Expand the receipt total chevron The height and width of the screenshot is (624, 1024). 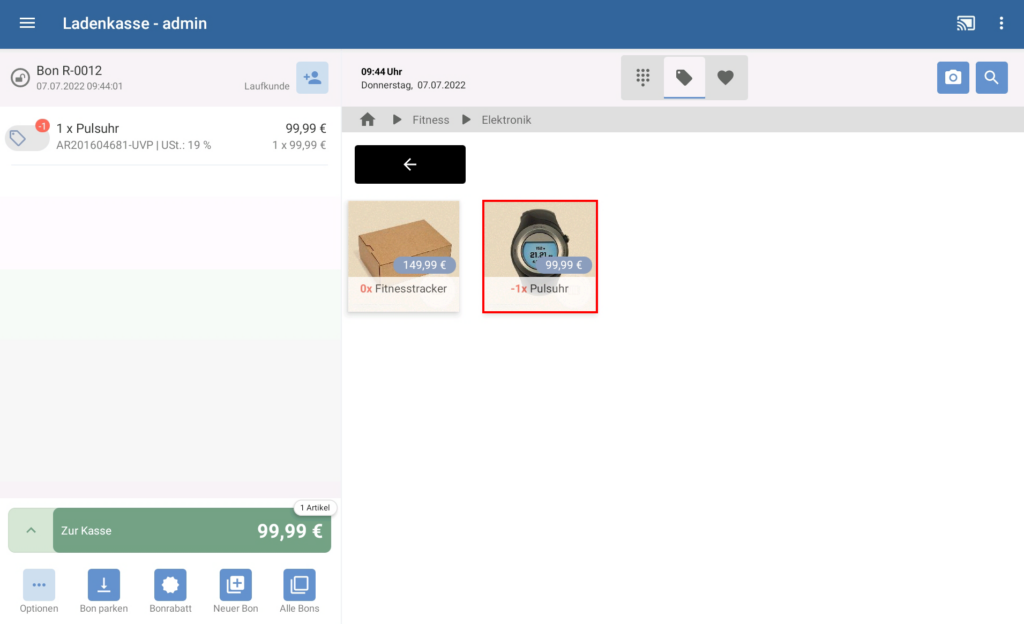pos(30,530)
